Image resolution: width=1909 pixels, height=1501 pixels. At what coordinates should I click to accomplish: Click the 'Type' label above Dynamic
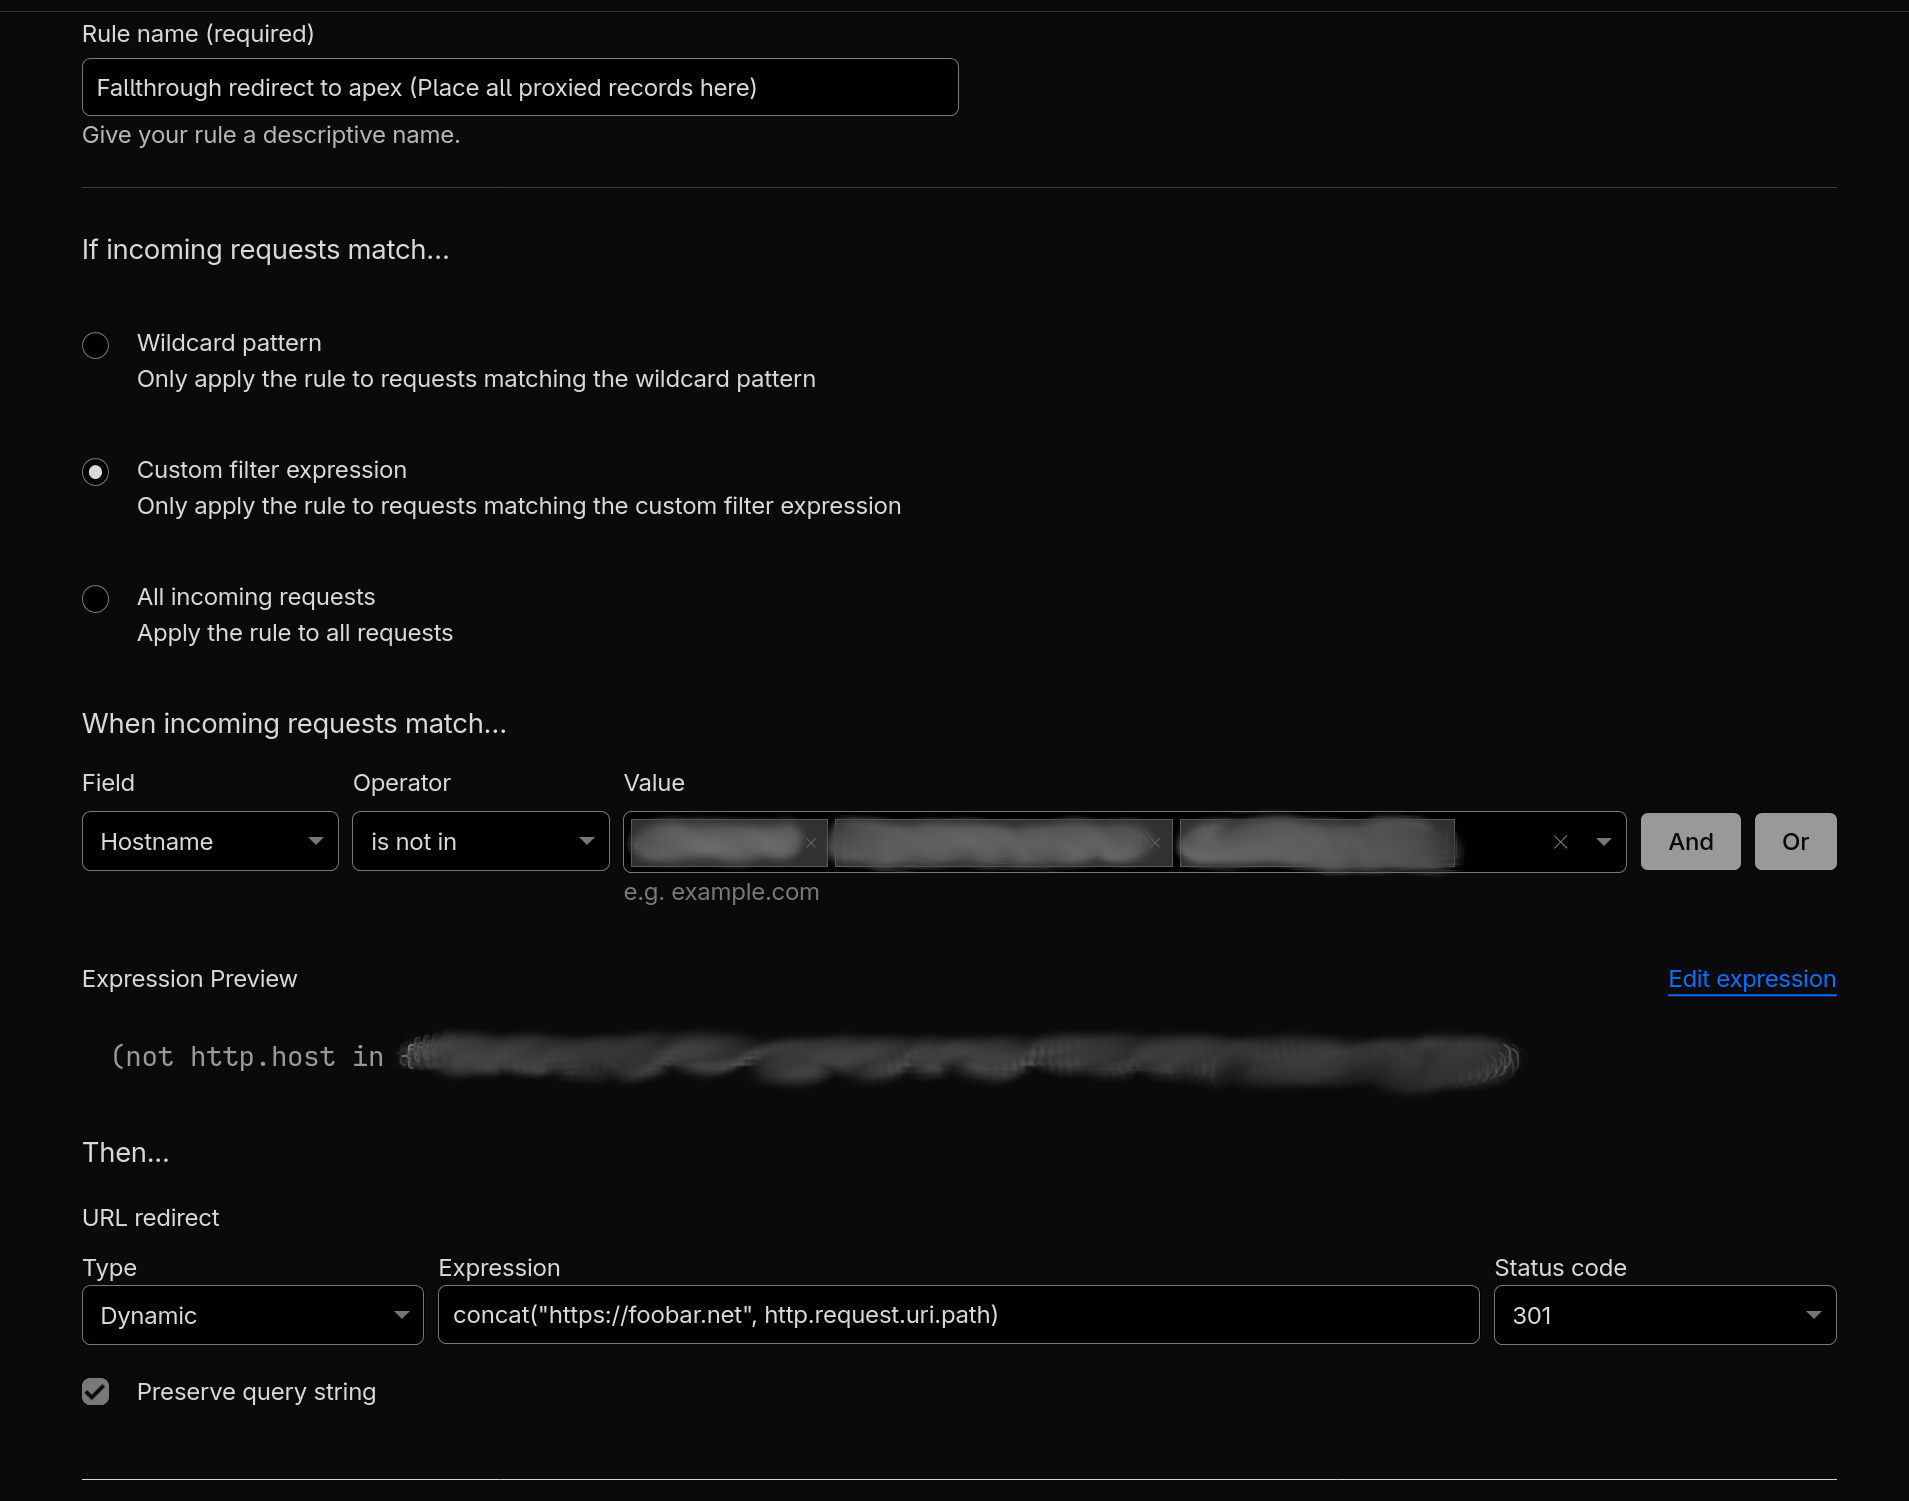point(109,1268)
